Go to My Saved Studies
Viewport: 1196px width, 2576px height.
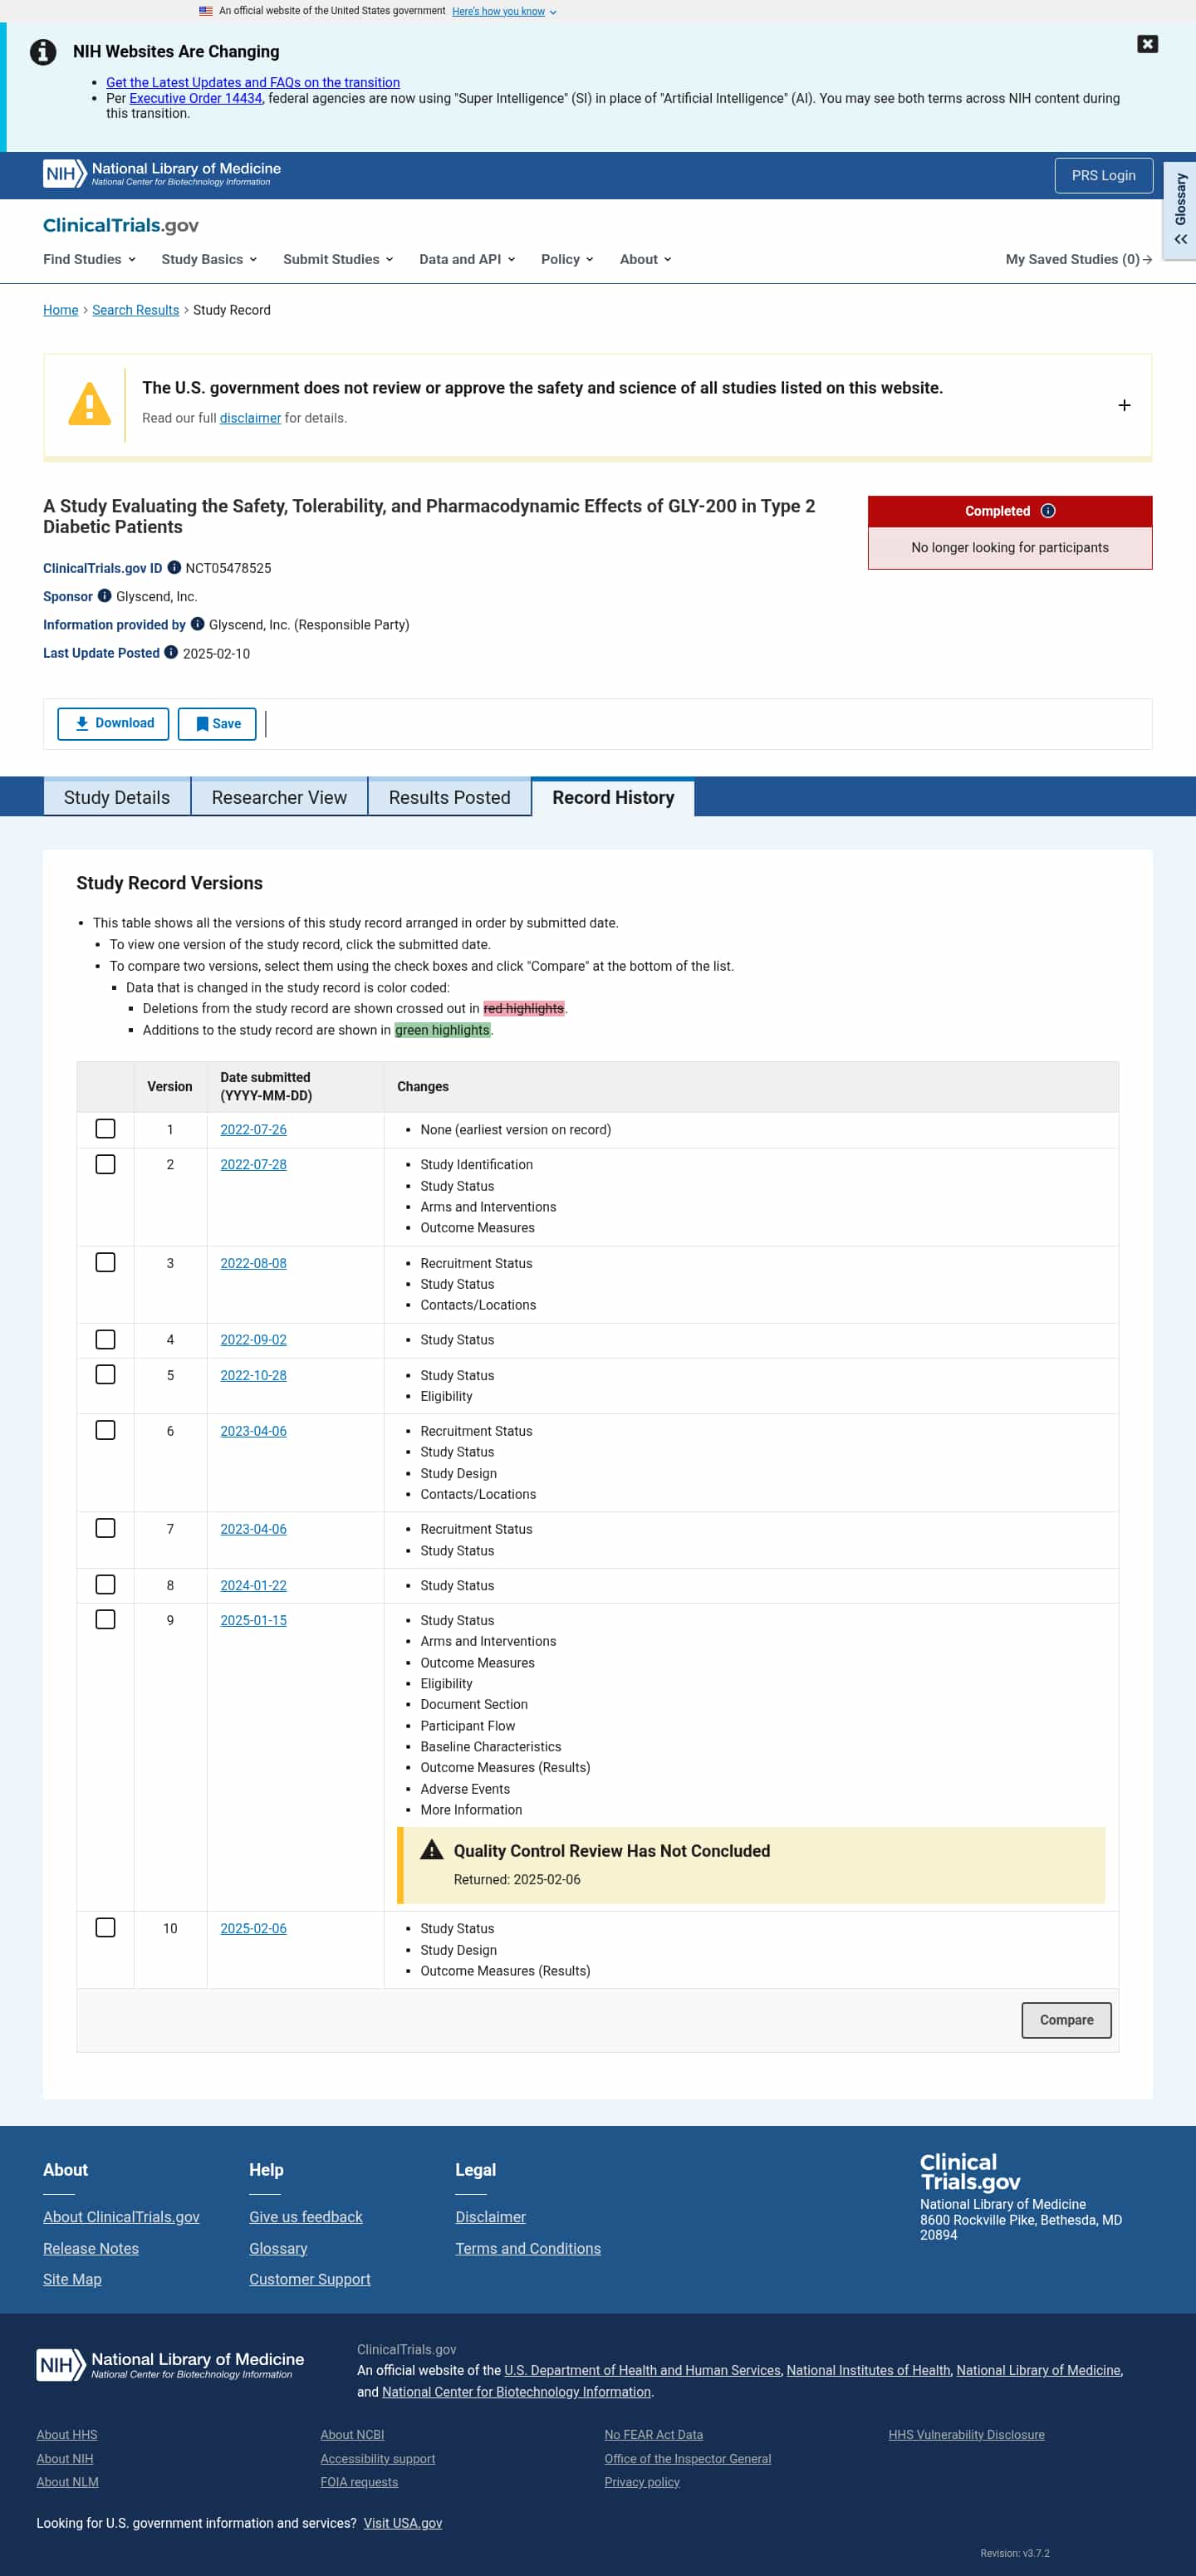1078,259
